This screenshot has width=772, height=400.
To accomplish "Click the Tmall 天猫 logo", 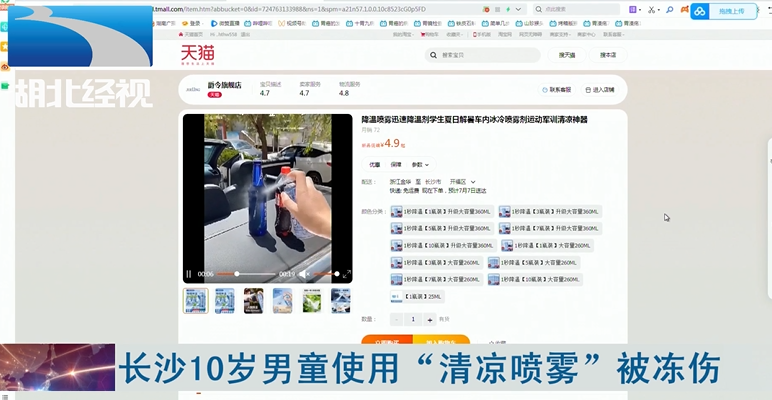I will point(197,53).
